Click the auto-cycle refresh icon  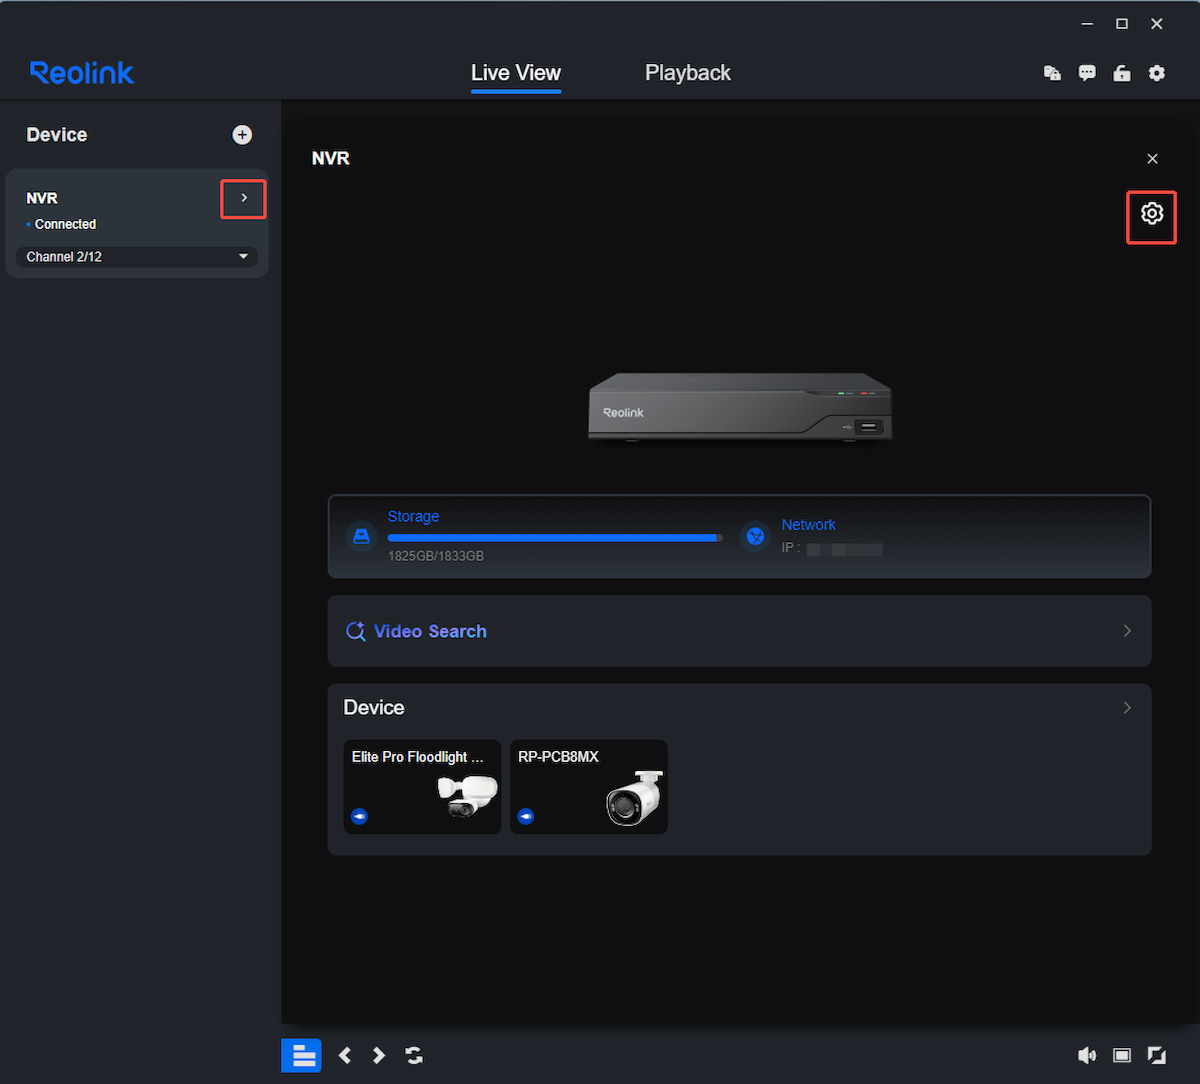point(414,1055)
